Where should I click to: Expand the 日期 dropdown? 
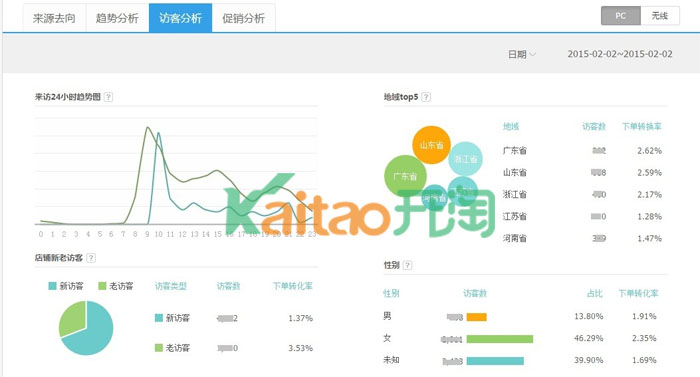point(521,54)
